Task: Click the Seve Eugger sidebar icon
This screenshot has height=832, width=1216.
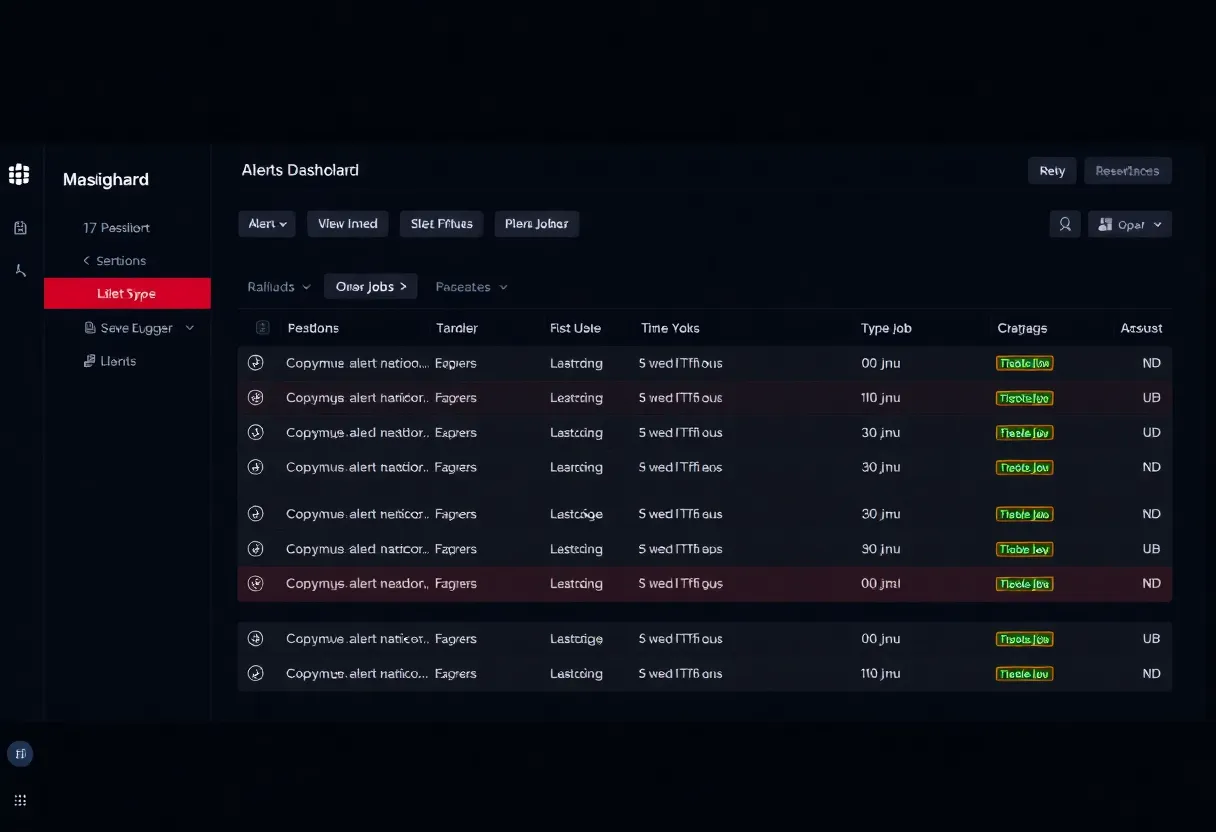Action: click(90, 327)
